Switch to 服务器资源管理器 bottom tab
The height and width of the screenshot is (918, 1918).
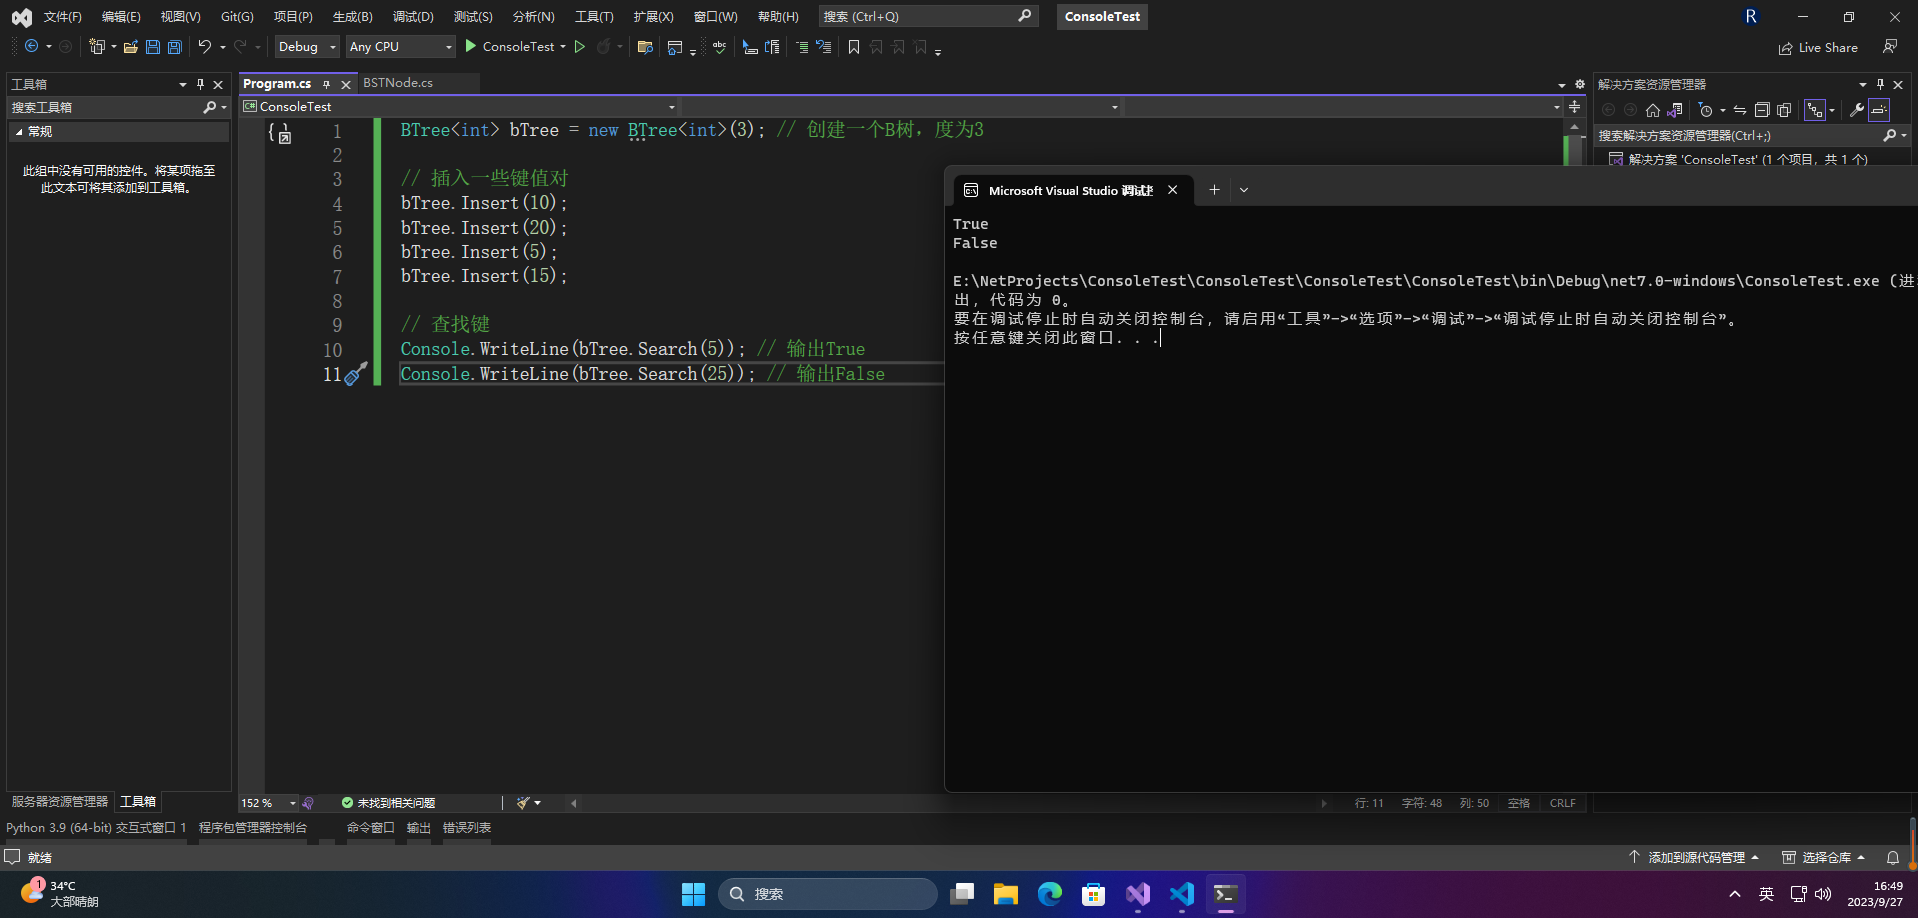click(x=60, y=802)
